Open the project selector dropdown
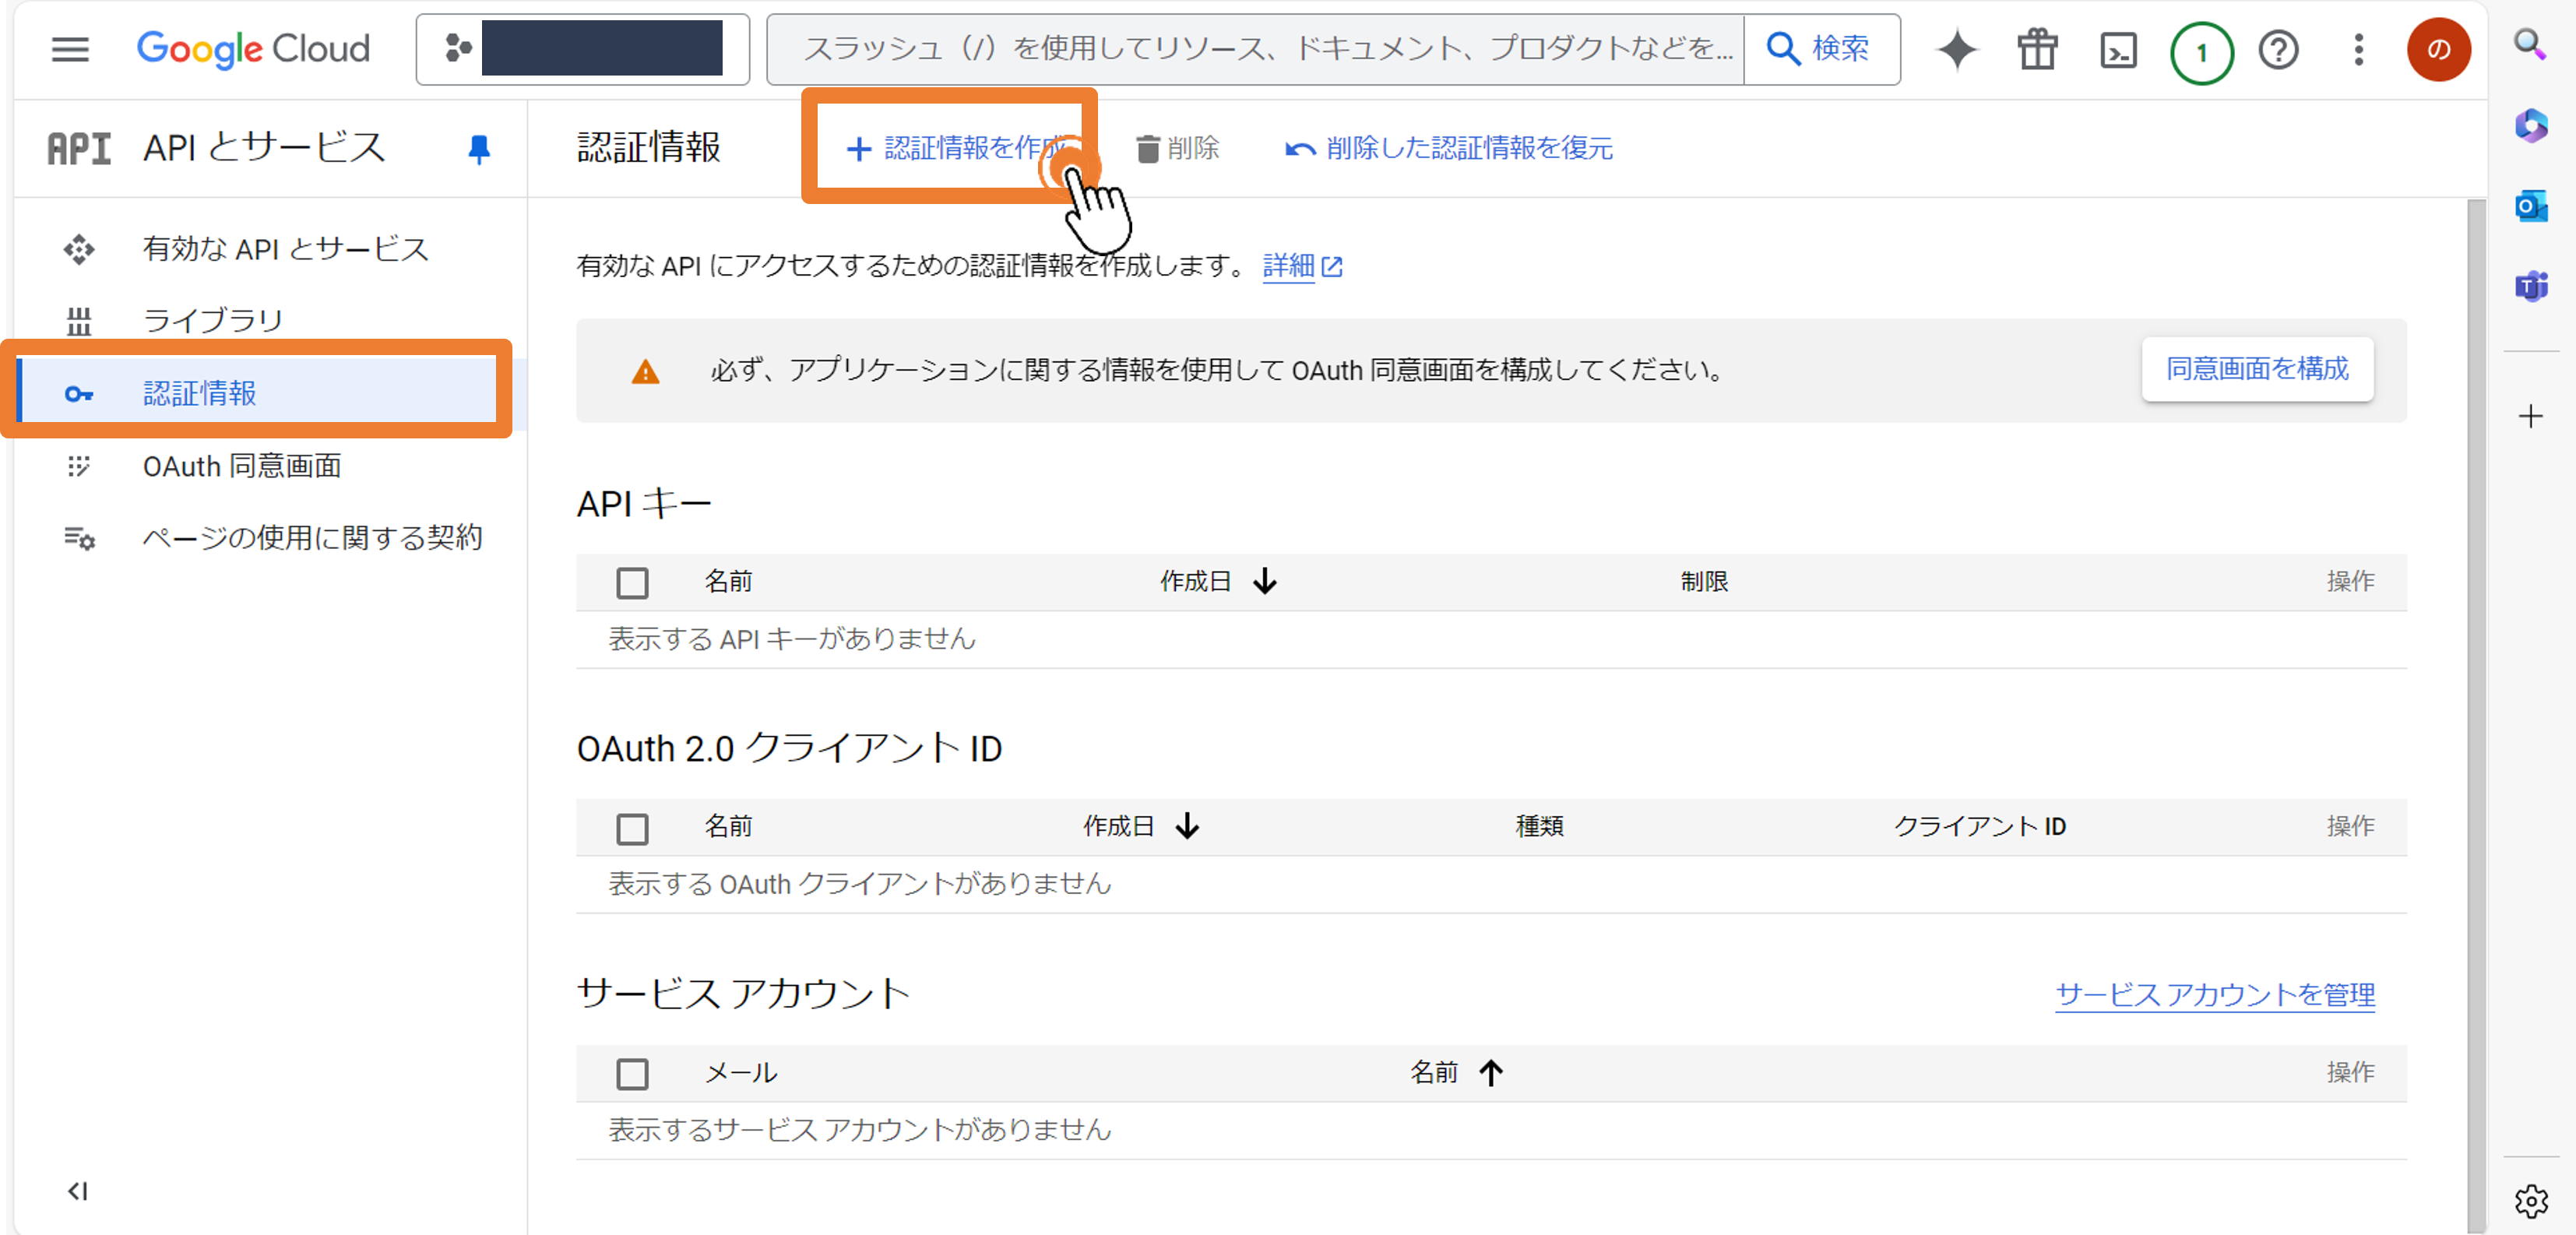 [583, 49]
